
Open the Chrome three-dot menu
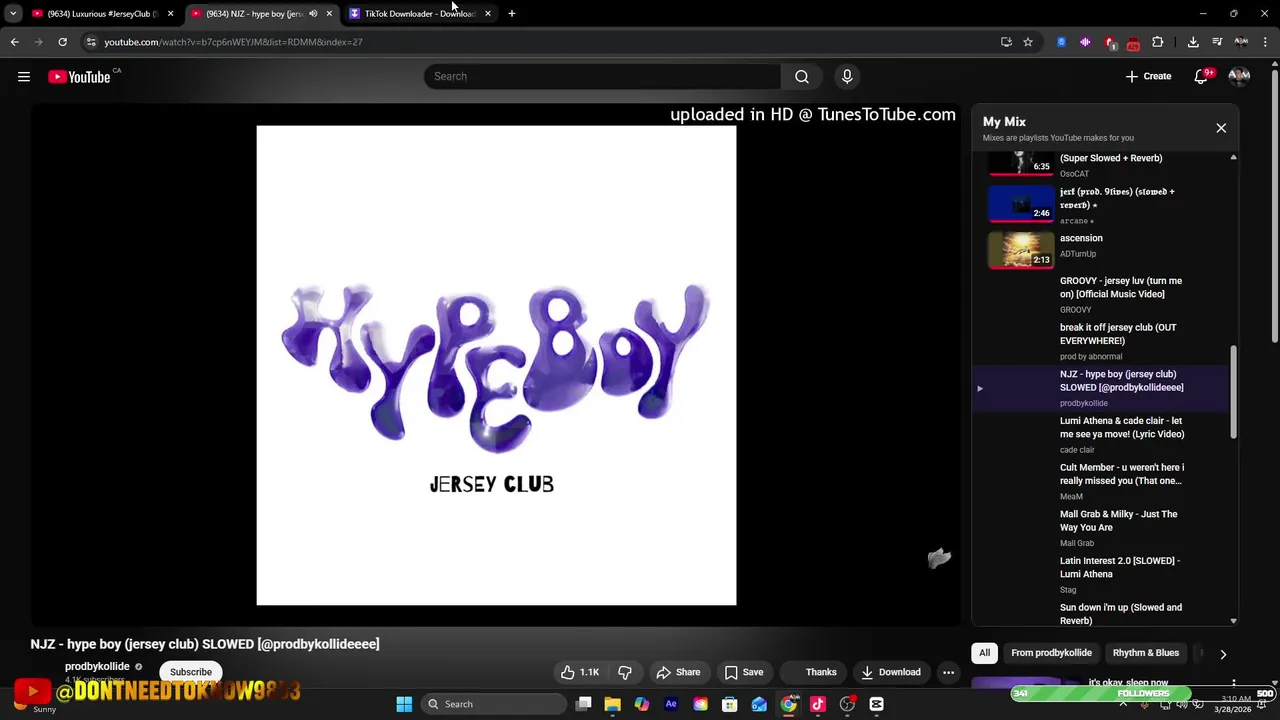tap(1267, 42)
